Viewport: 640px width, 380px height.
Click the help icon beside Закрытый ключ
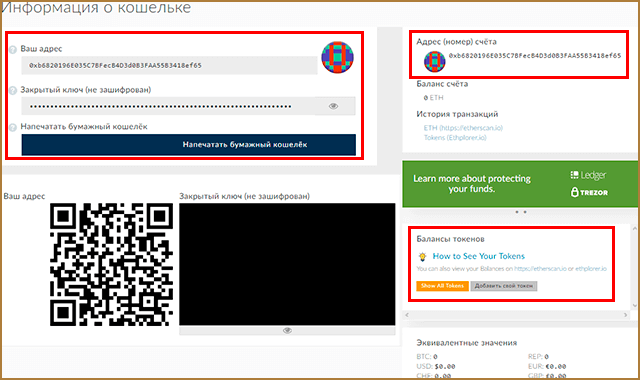tap(13, 91)
